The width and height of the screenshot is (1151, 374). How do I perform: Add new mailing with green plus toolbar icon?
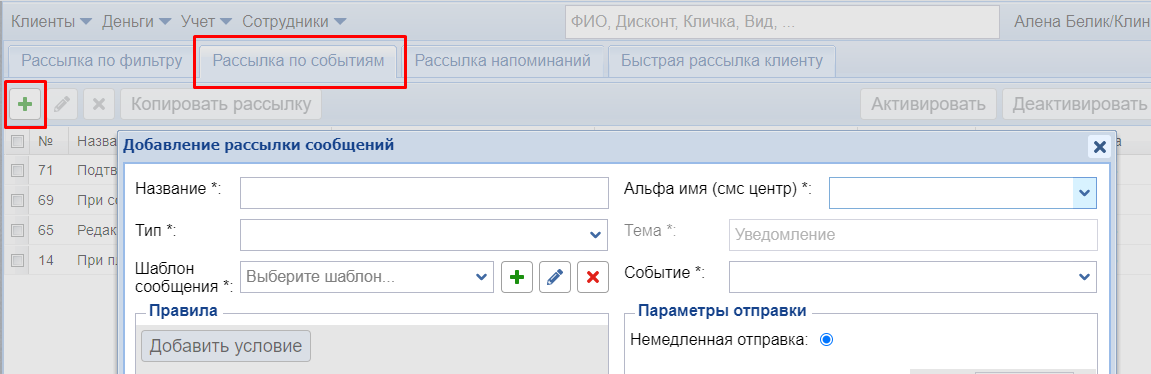point(25,104)
